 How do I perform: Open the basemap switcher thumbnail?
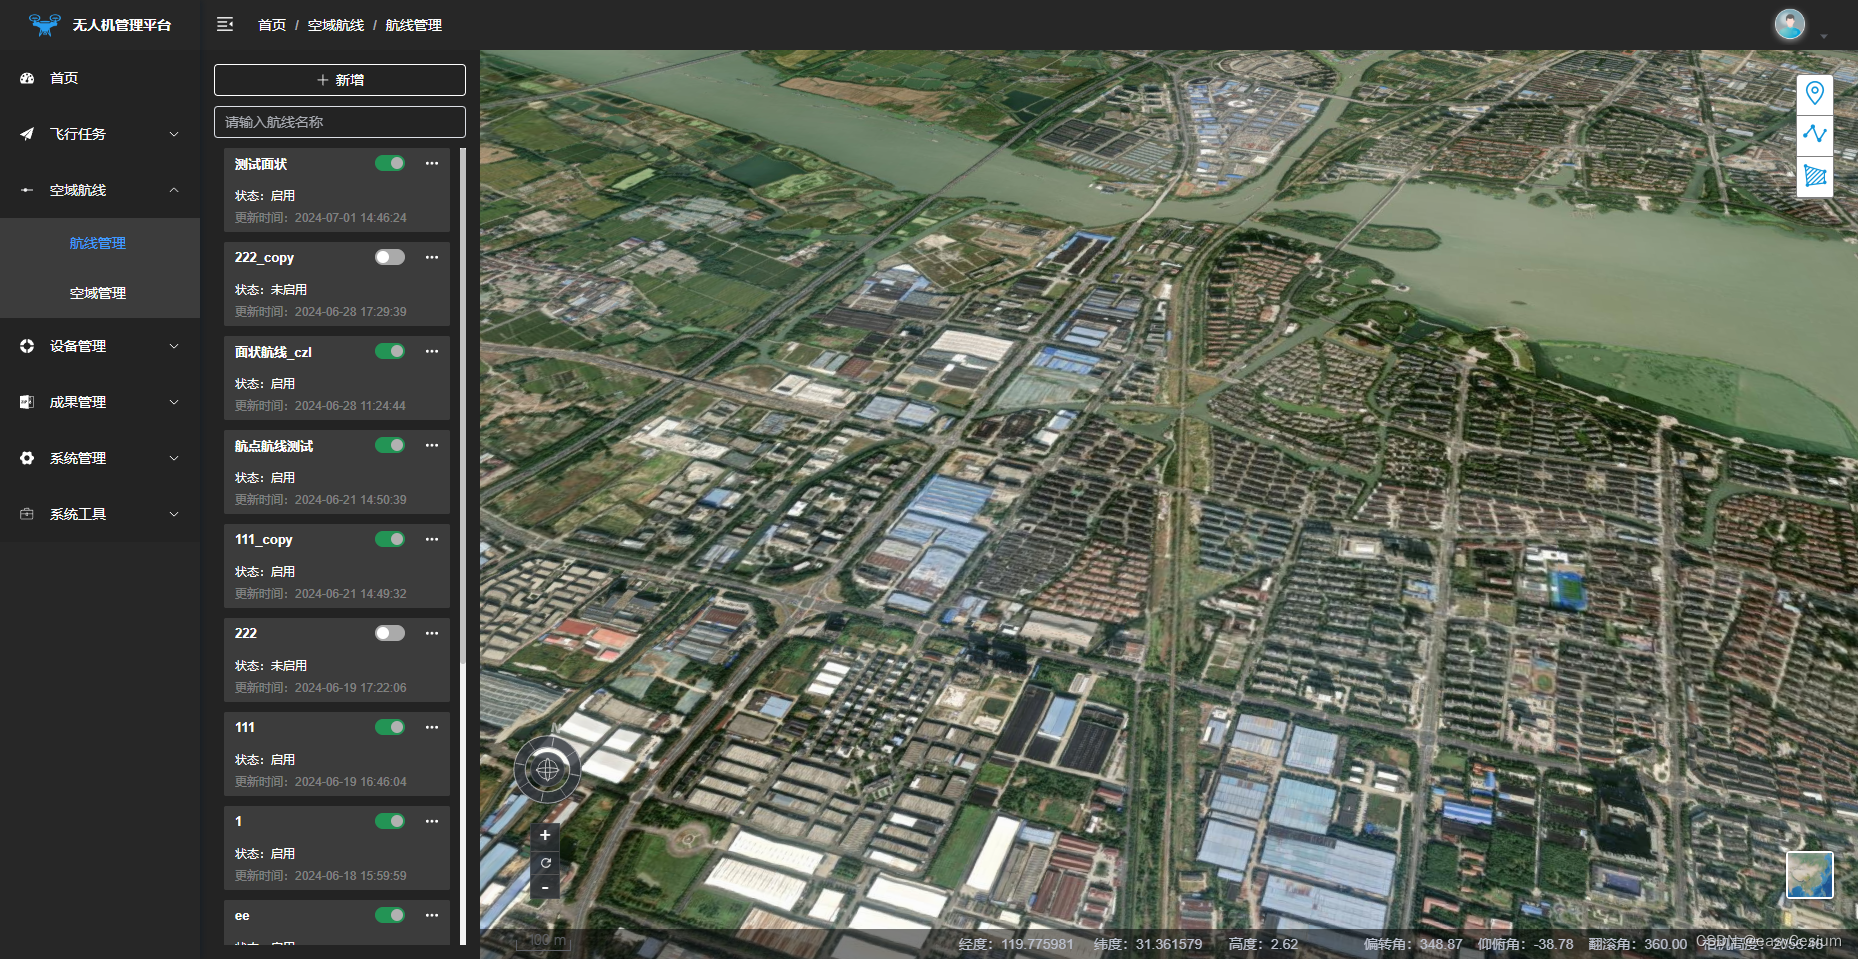(x=1810, y=875)
